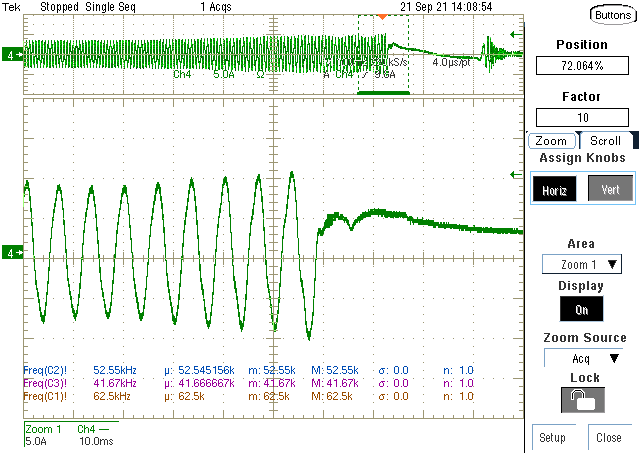This screenshot has height=454, width=640.
Task: Open the Zoom Source dropdown showing Acq
Action: click(x=584, y=358)
